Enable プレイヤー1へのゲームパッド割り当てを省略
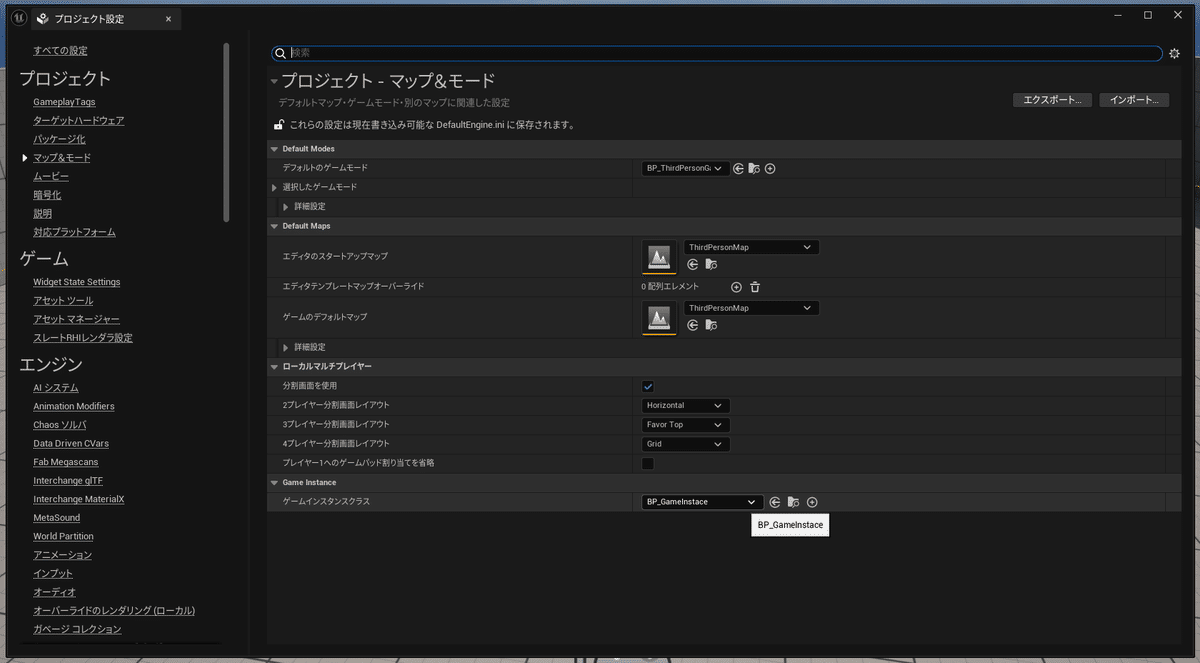1200x663 pixels. [x=648, y=463]
